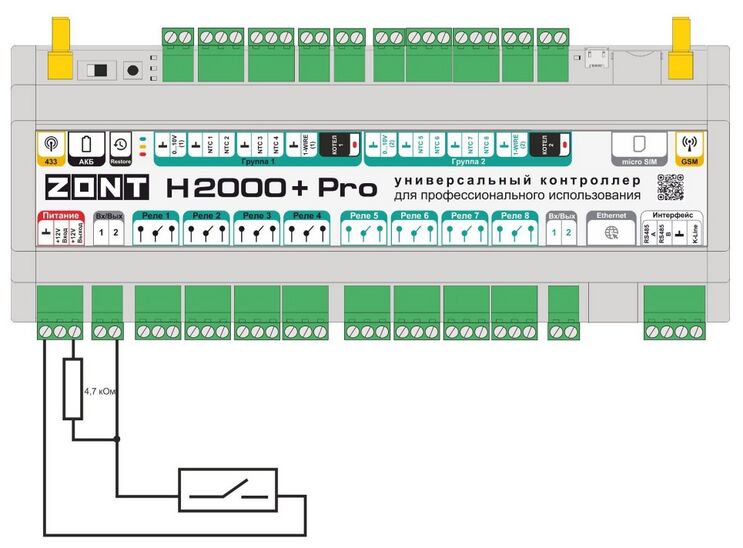Select the Питание label
This screenshot has width=743, height=548.
click(60, 216)
